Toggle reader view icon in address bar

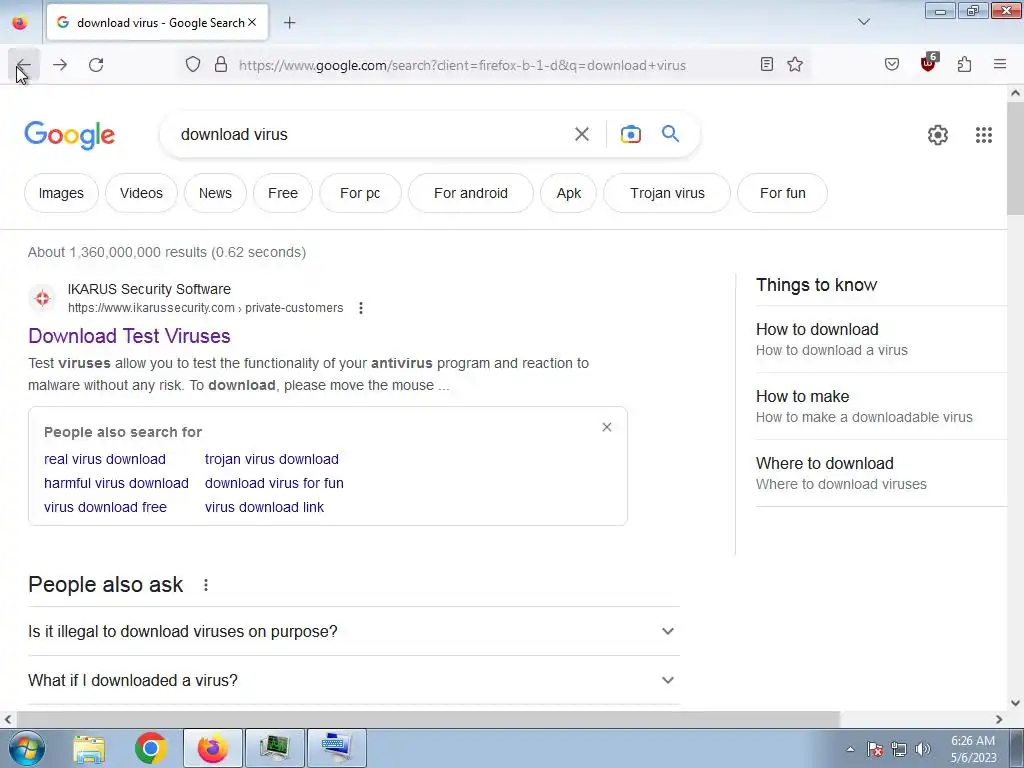pos(767,64)
